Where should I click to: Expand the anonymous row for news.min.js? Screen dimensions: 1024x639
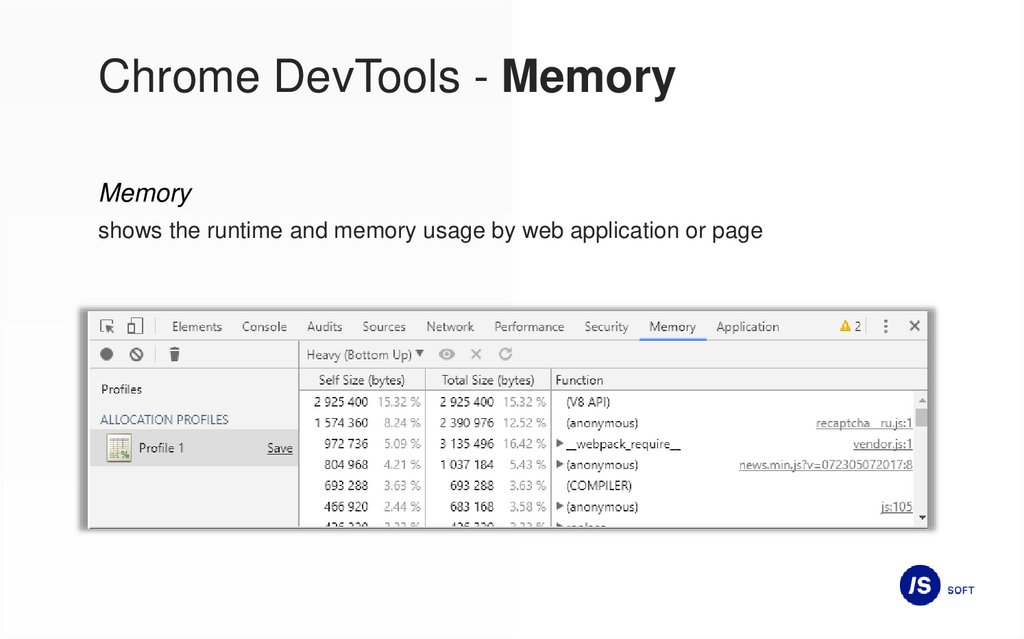pos(560,465)
